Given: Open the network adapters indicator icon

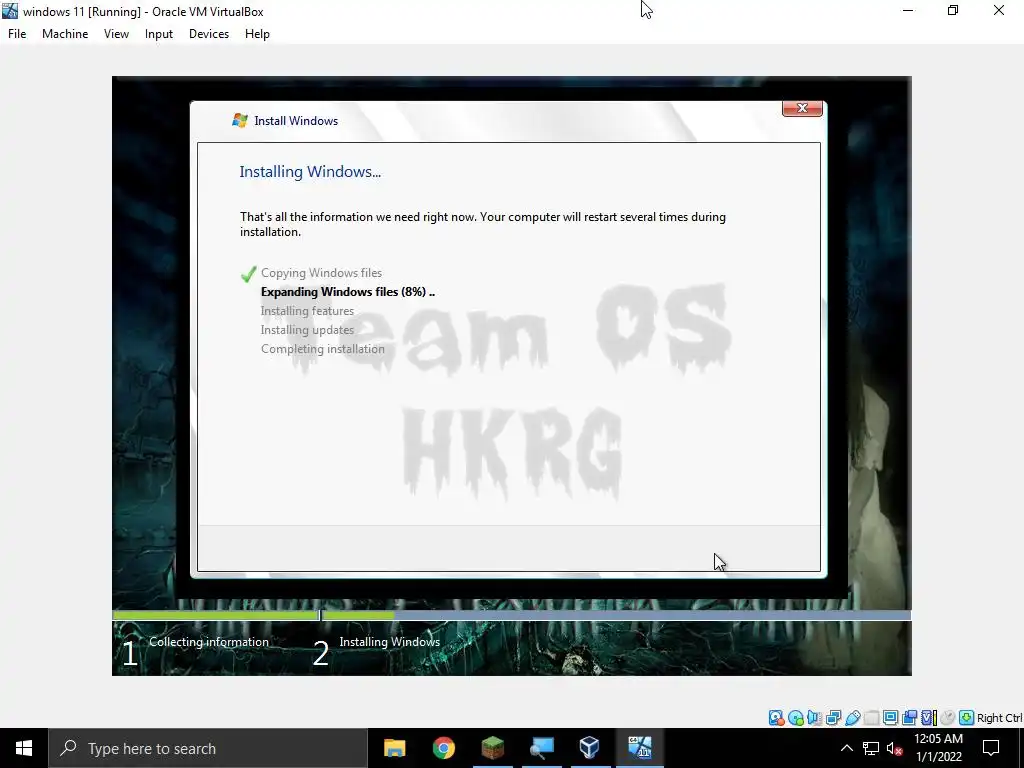Looking at the screenshot, I should point(833,718).
